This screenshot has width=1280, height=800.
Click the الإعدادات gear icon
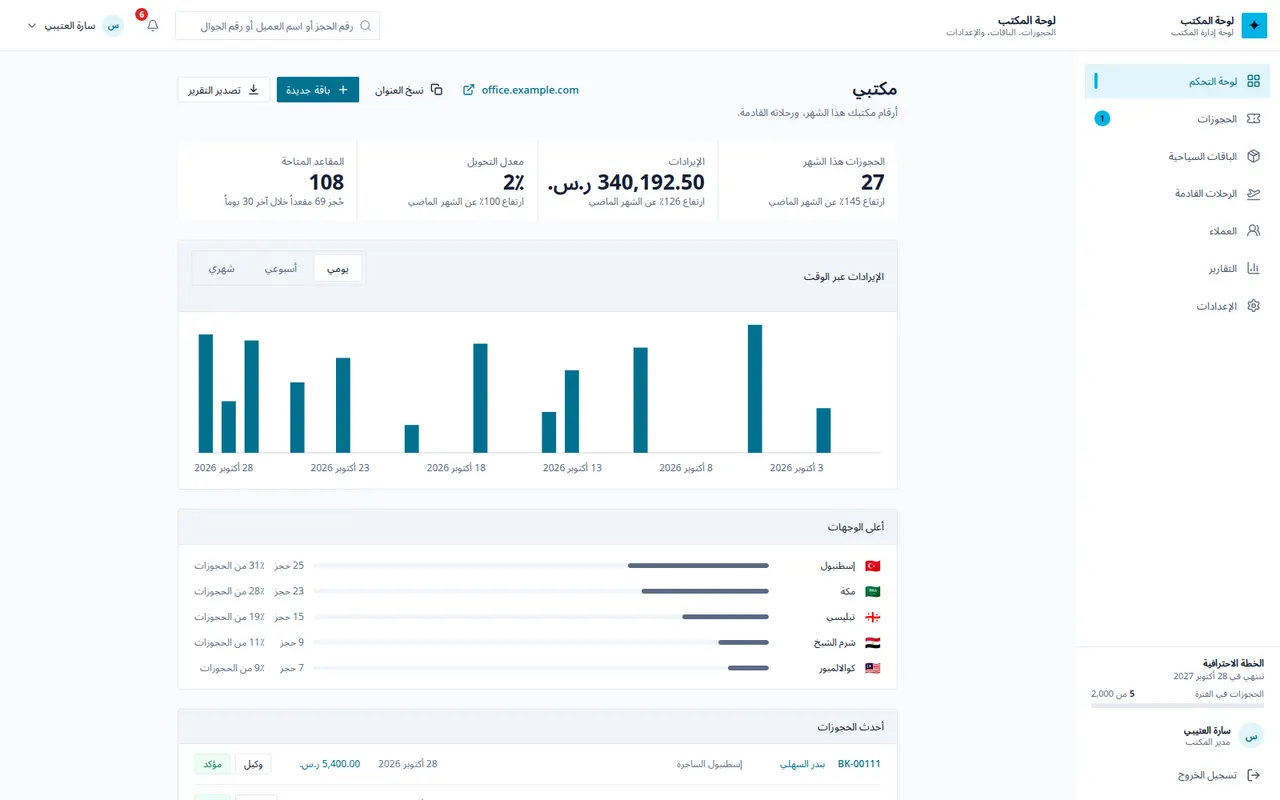(x=1253, y=306)
